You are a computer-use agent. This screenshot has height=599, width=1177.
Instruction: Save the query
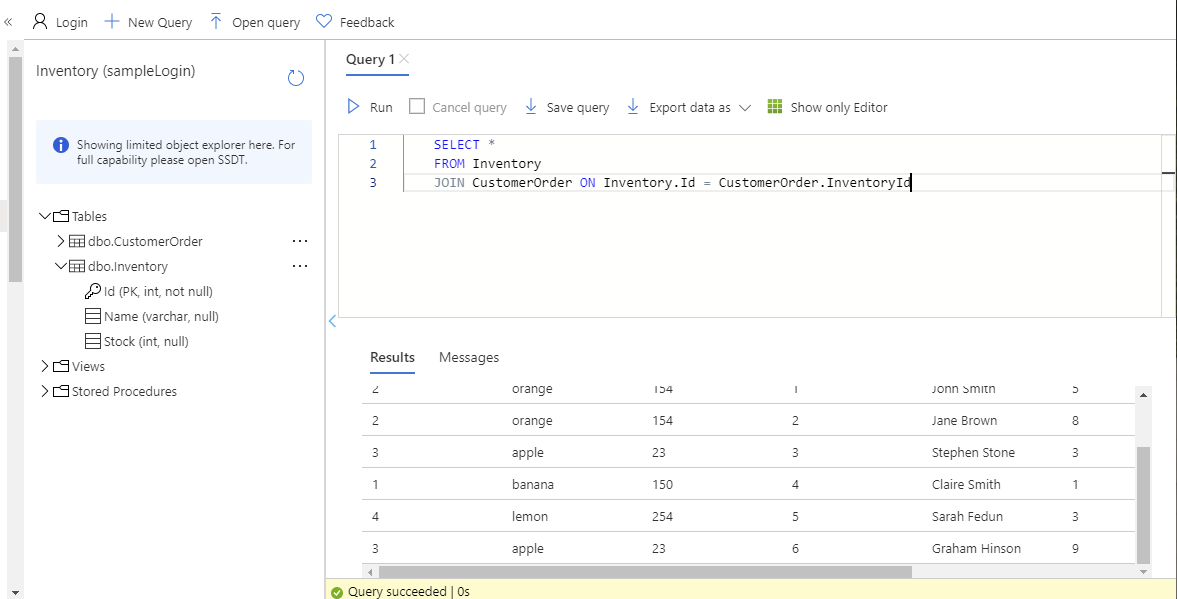click(x=567, y=106)
